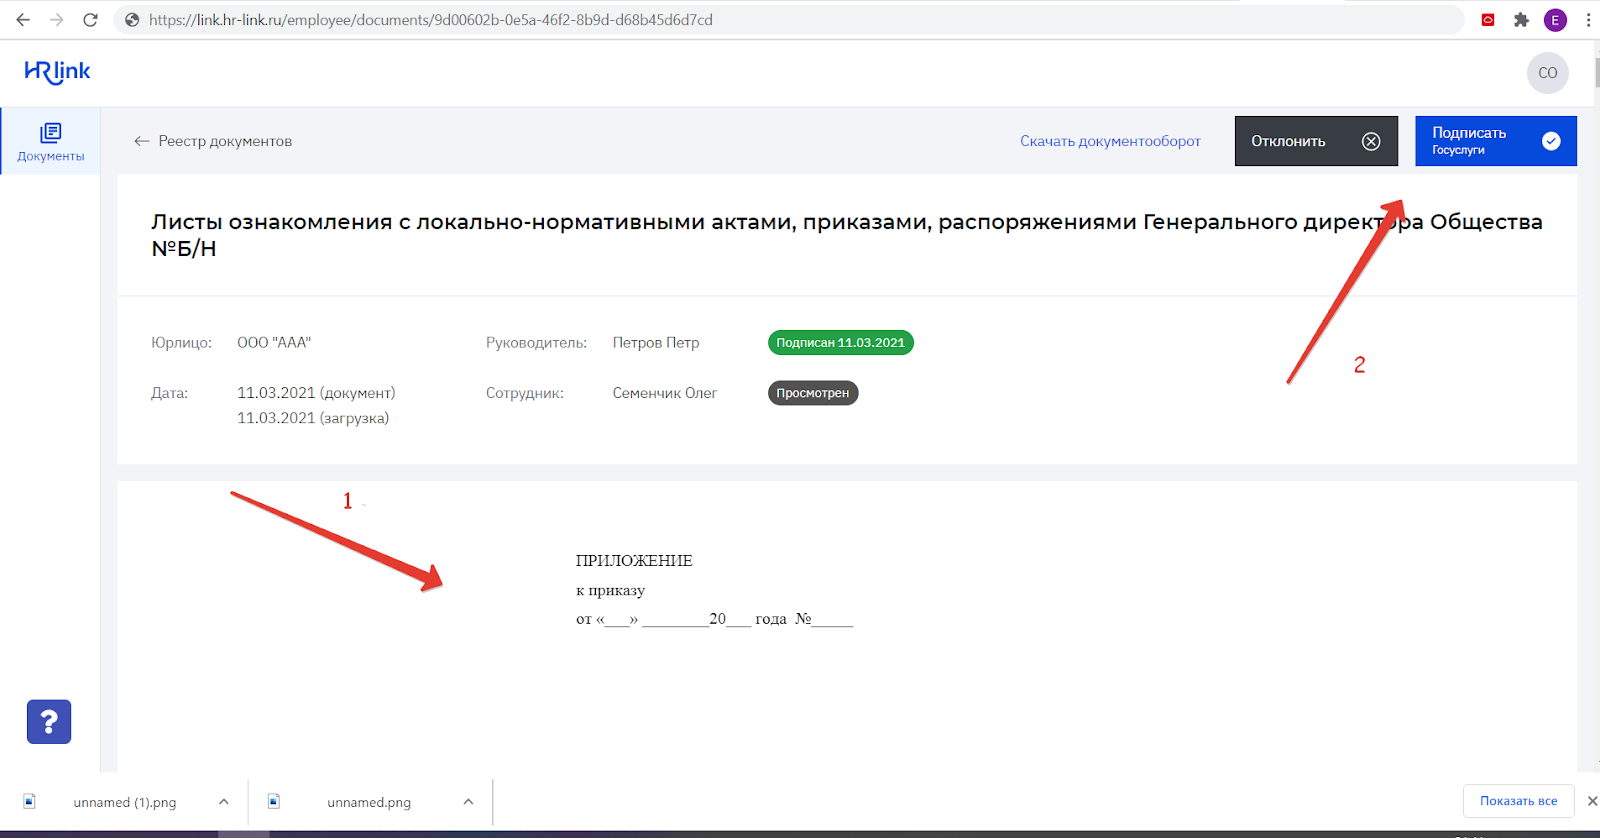Open the Chrome three-dot menu
The image size is (1600, 838).
pyautogui.click(x=1588, y=20)
